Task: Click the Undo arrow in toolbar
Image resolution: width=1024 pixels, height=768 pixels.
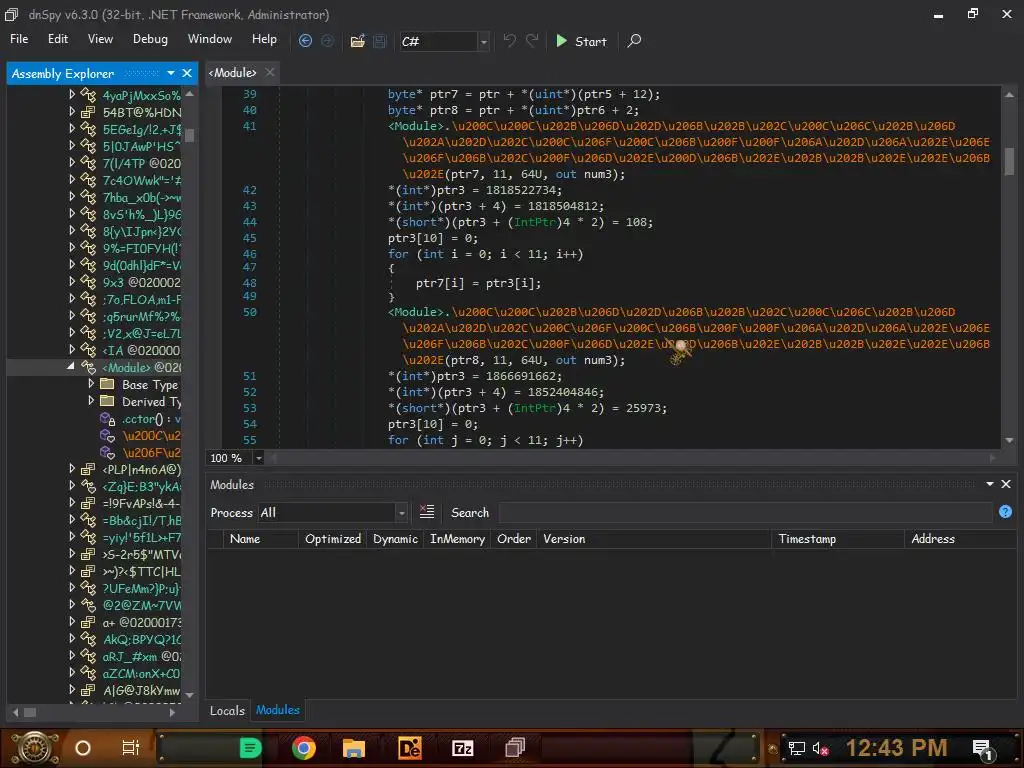Action: [510, 41]
